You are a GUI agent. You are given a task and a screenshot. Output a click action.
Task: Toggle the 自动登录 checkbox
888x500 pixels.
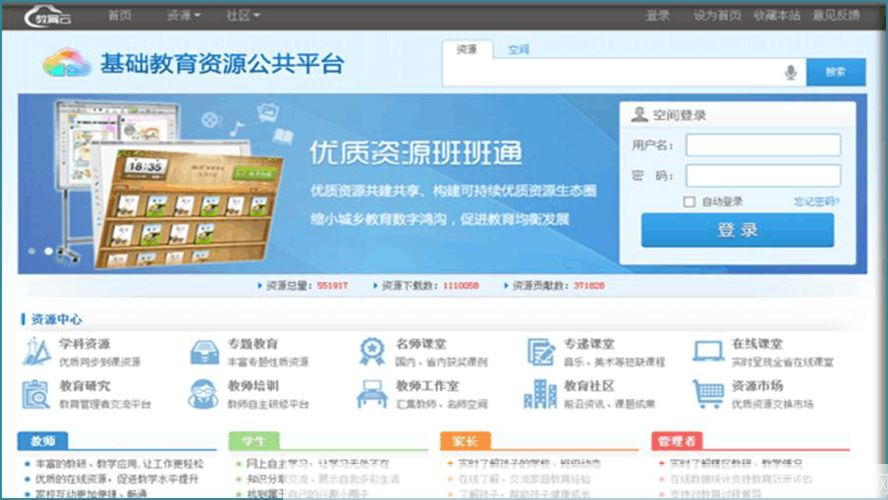tap(689, 202)
